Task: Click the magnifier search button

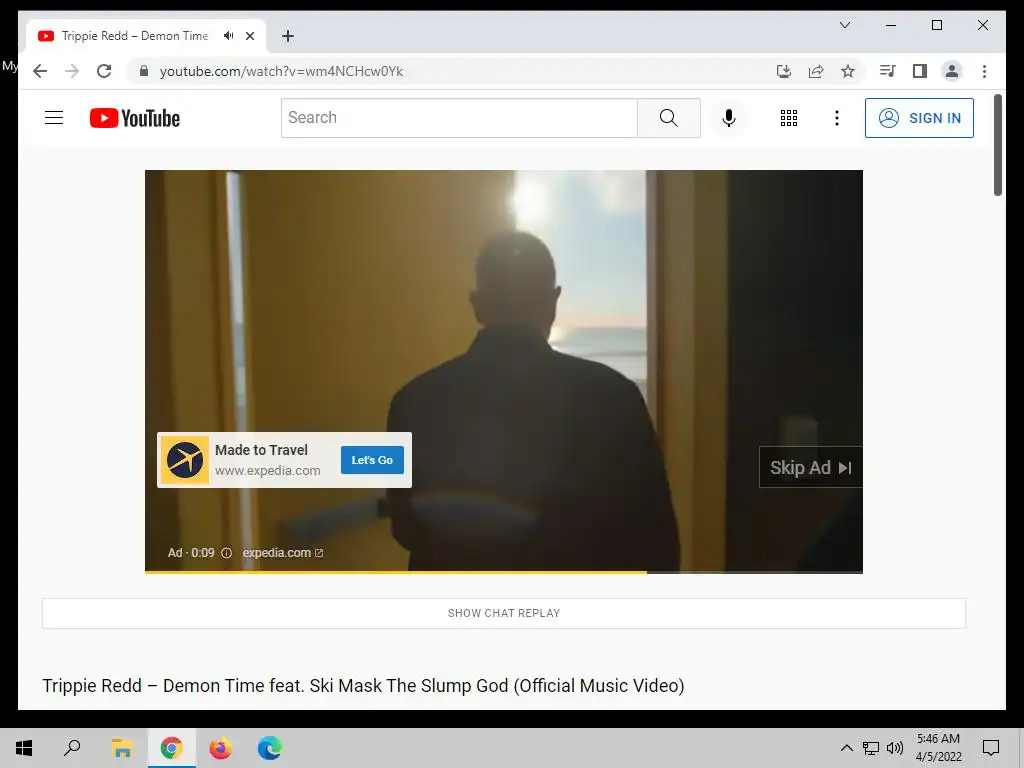Action: (x=669, y=118)
